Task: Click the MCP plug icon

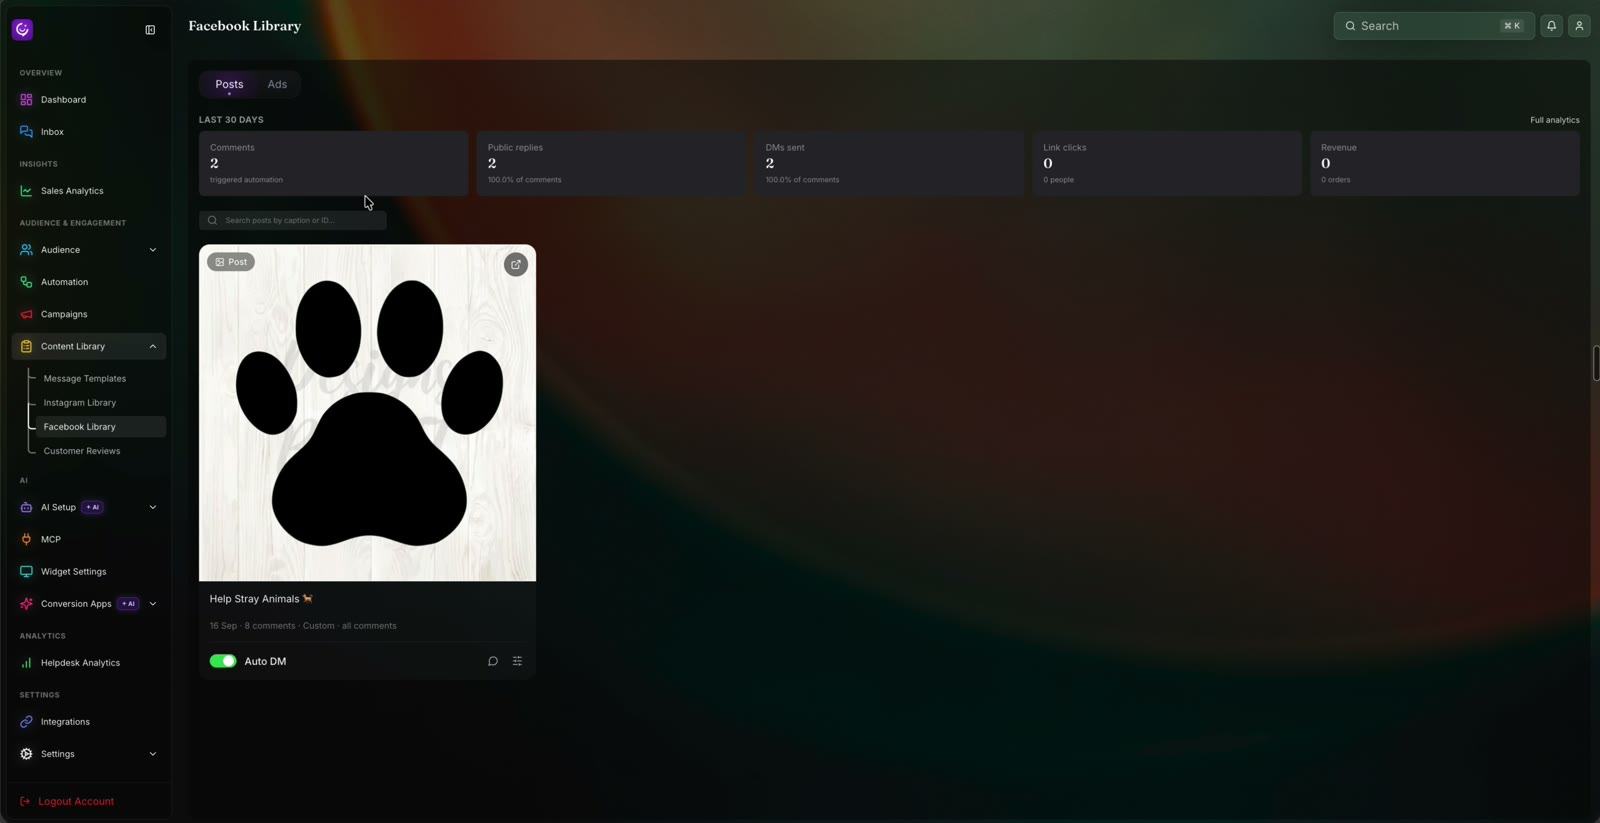Action: pyautogui.click(x=26, y=539)
